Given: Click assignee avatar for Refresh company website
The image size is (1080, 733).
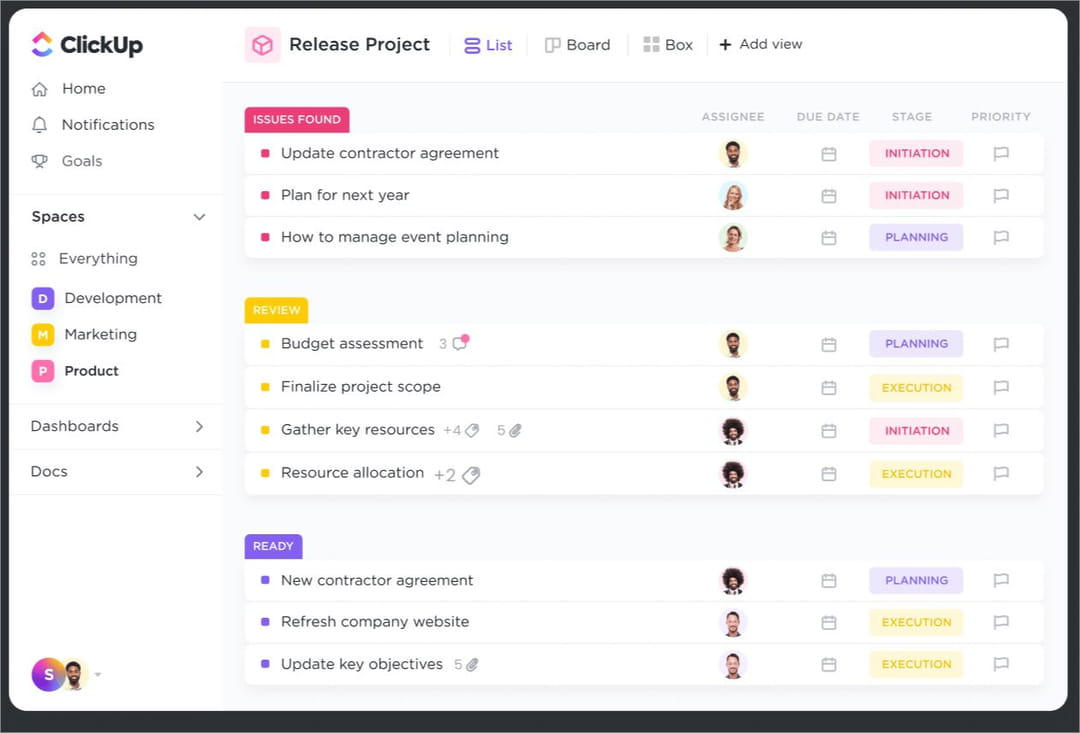Looking at the screenshot, I should 733,623.
